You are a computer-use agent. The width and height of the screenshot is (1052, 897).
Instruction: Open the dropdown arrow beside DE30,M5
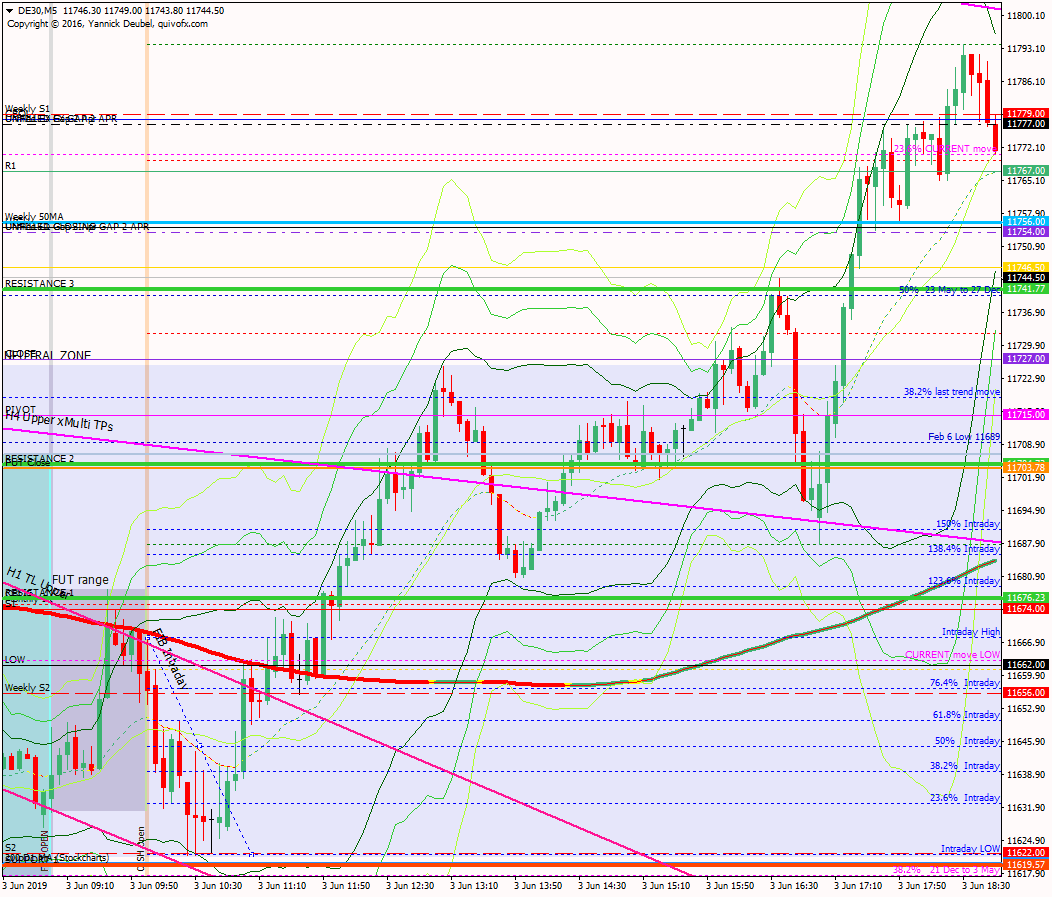[10, 10]
